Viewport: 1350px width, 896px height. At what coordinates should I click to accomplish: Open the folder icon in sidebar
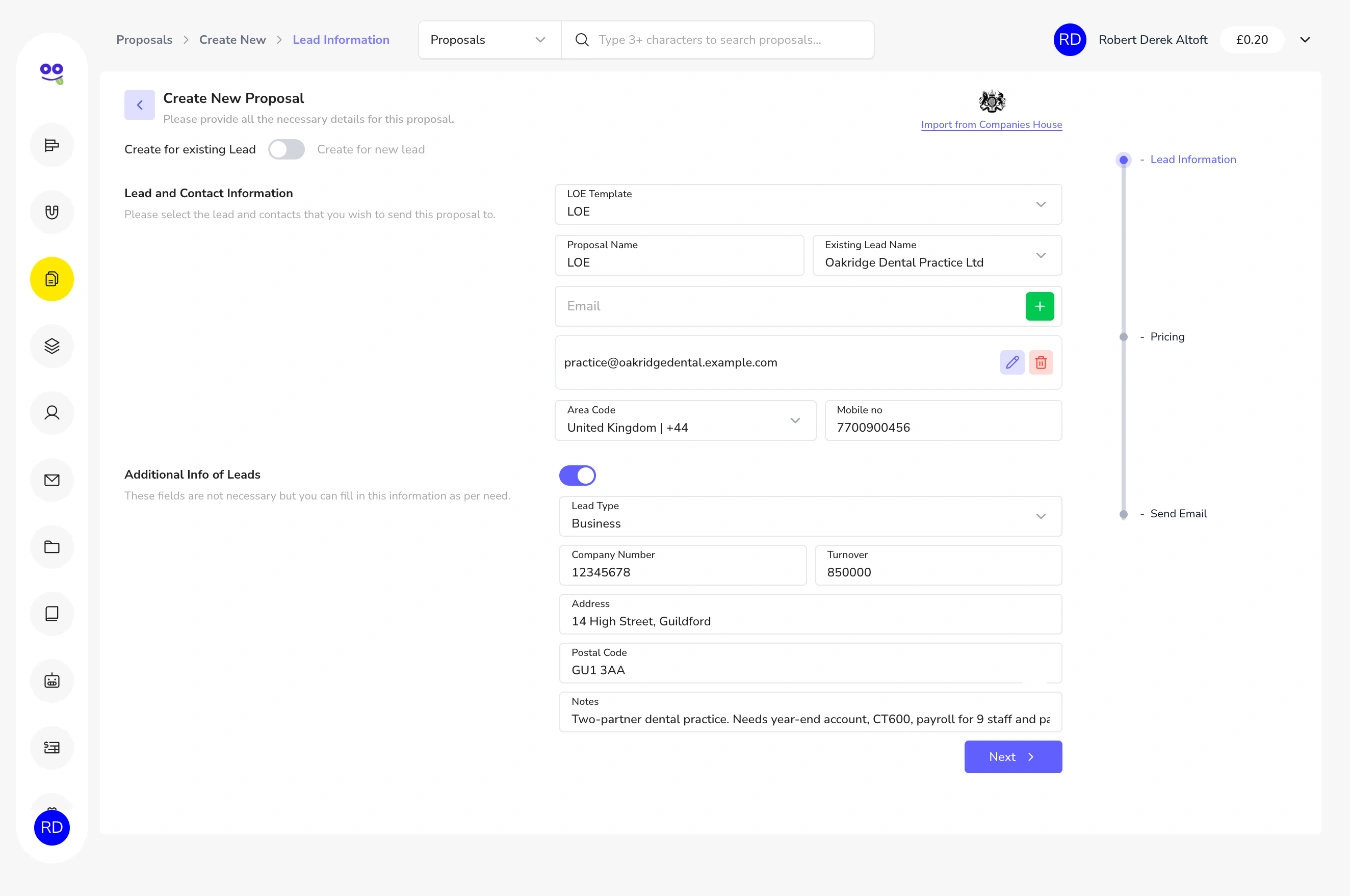[52, 547]
